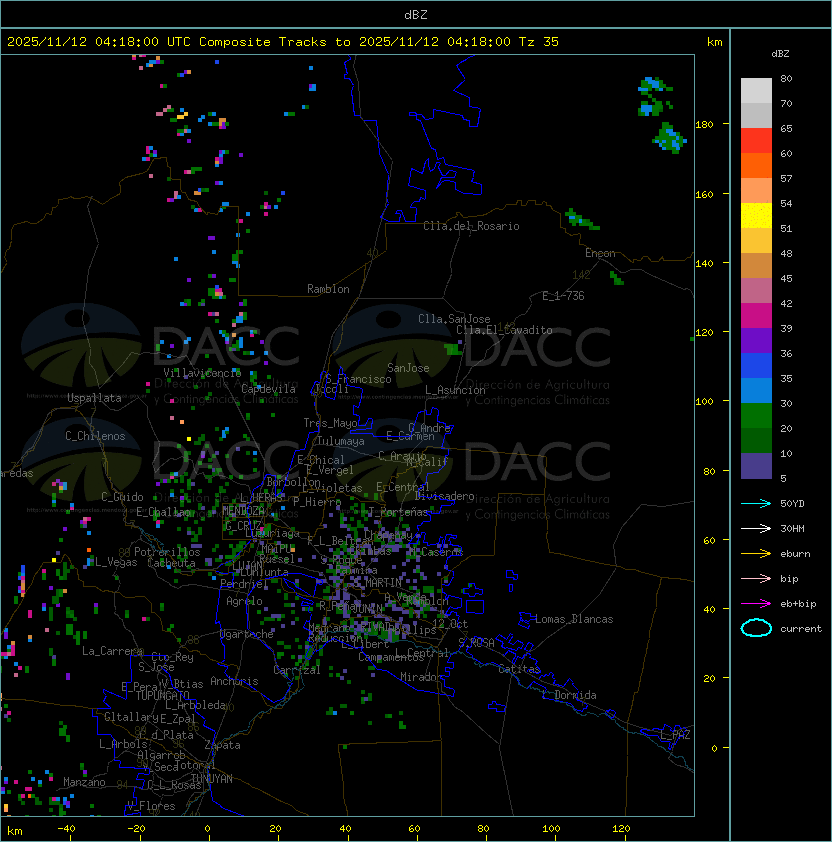The image size is (832, 842).
Task: Click the 'La_Carrera' map label
Action: click(113, 651)
